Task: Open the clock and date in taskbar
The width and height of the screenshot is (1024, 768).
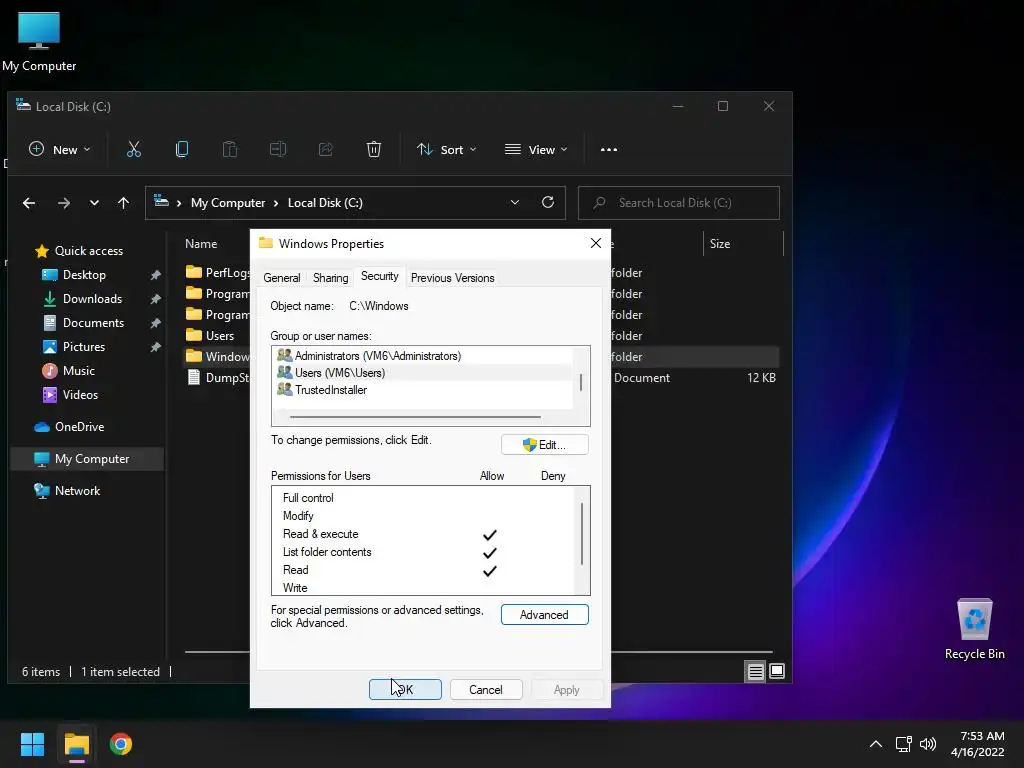Action: [978, 744]
